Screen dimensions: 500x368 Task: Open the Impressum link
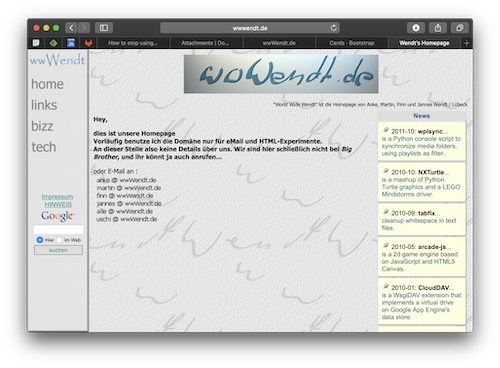(57, 197)
